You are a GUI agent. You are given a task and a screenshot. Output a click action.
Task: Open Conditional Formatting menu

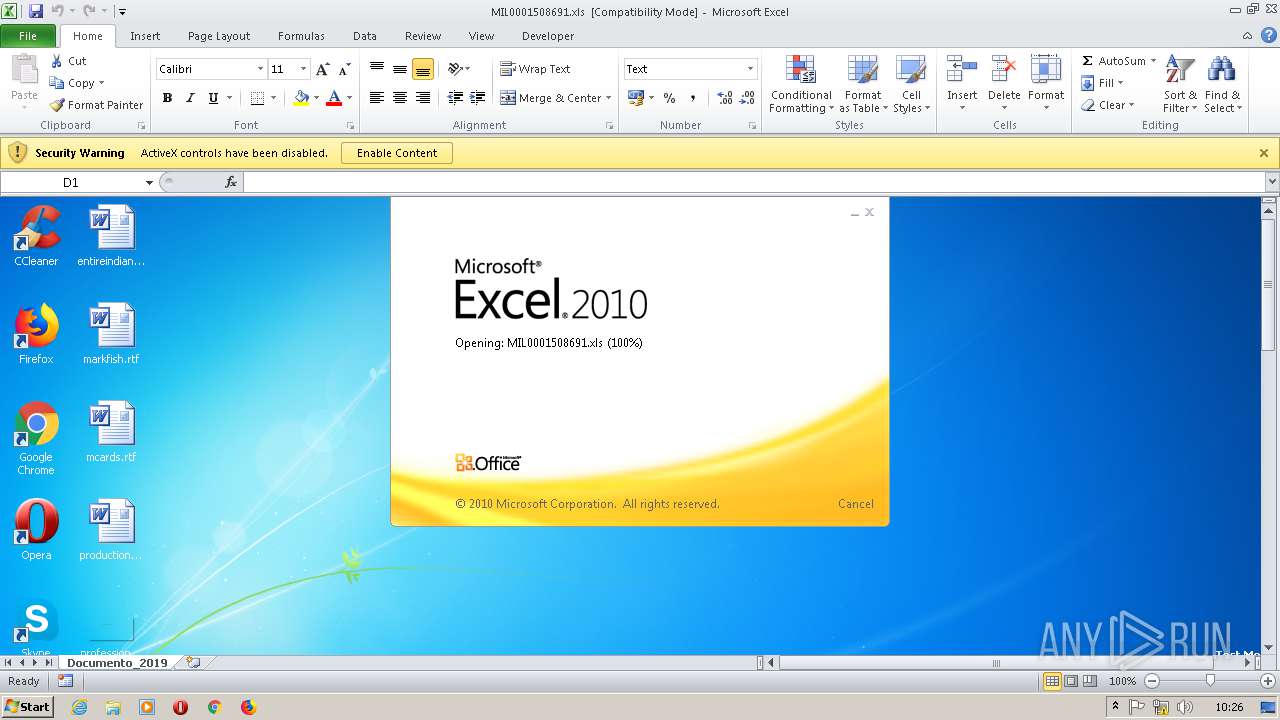(x=801, y=85)
